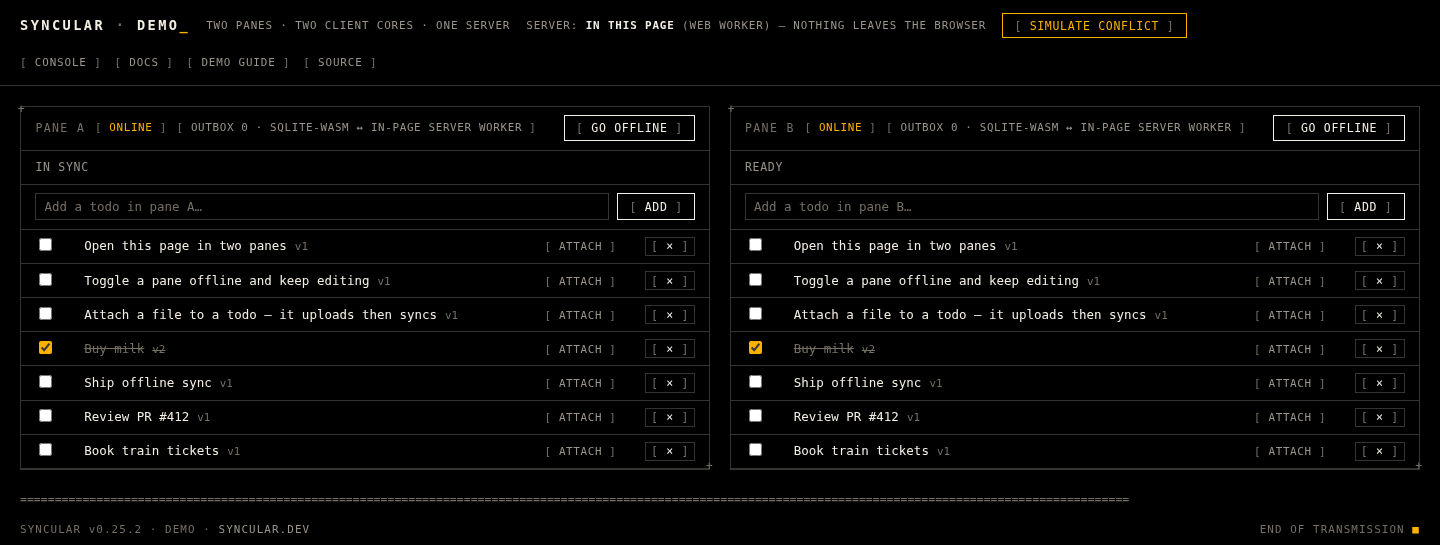Focus the 'Add a todo in pane A' field
This screenshot has height=545, width=1440.
[322, 207]
